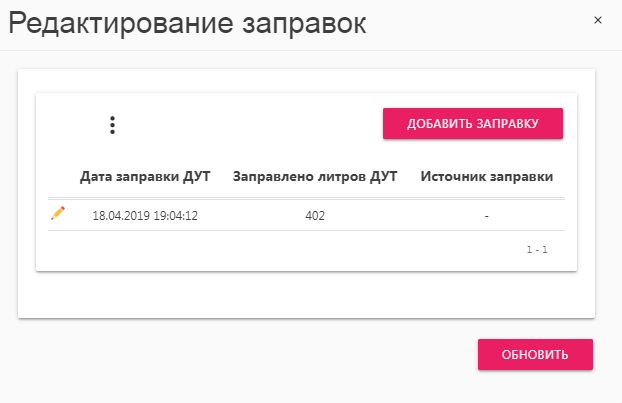Click blank card area beneath the refuel table
The height and width of the screenshot is (403, 622).
pyautogui.click(x=306, y=294)
